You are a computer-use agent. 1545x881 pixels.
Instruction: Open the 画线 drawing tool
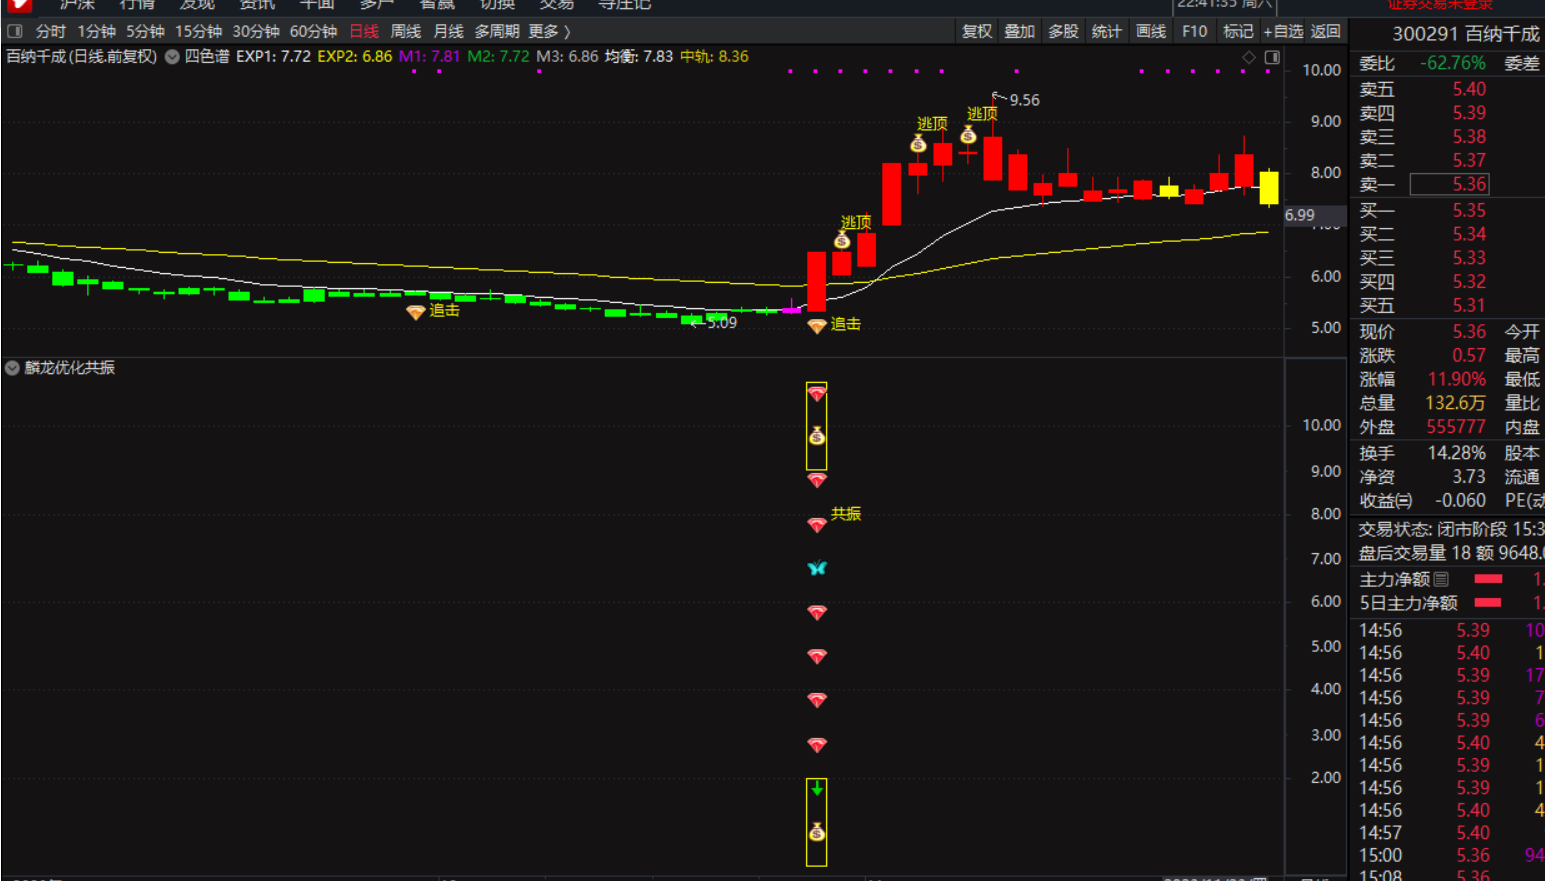click(1150, 31)
